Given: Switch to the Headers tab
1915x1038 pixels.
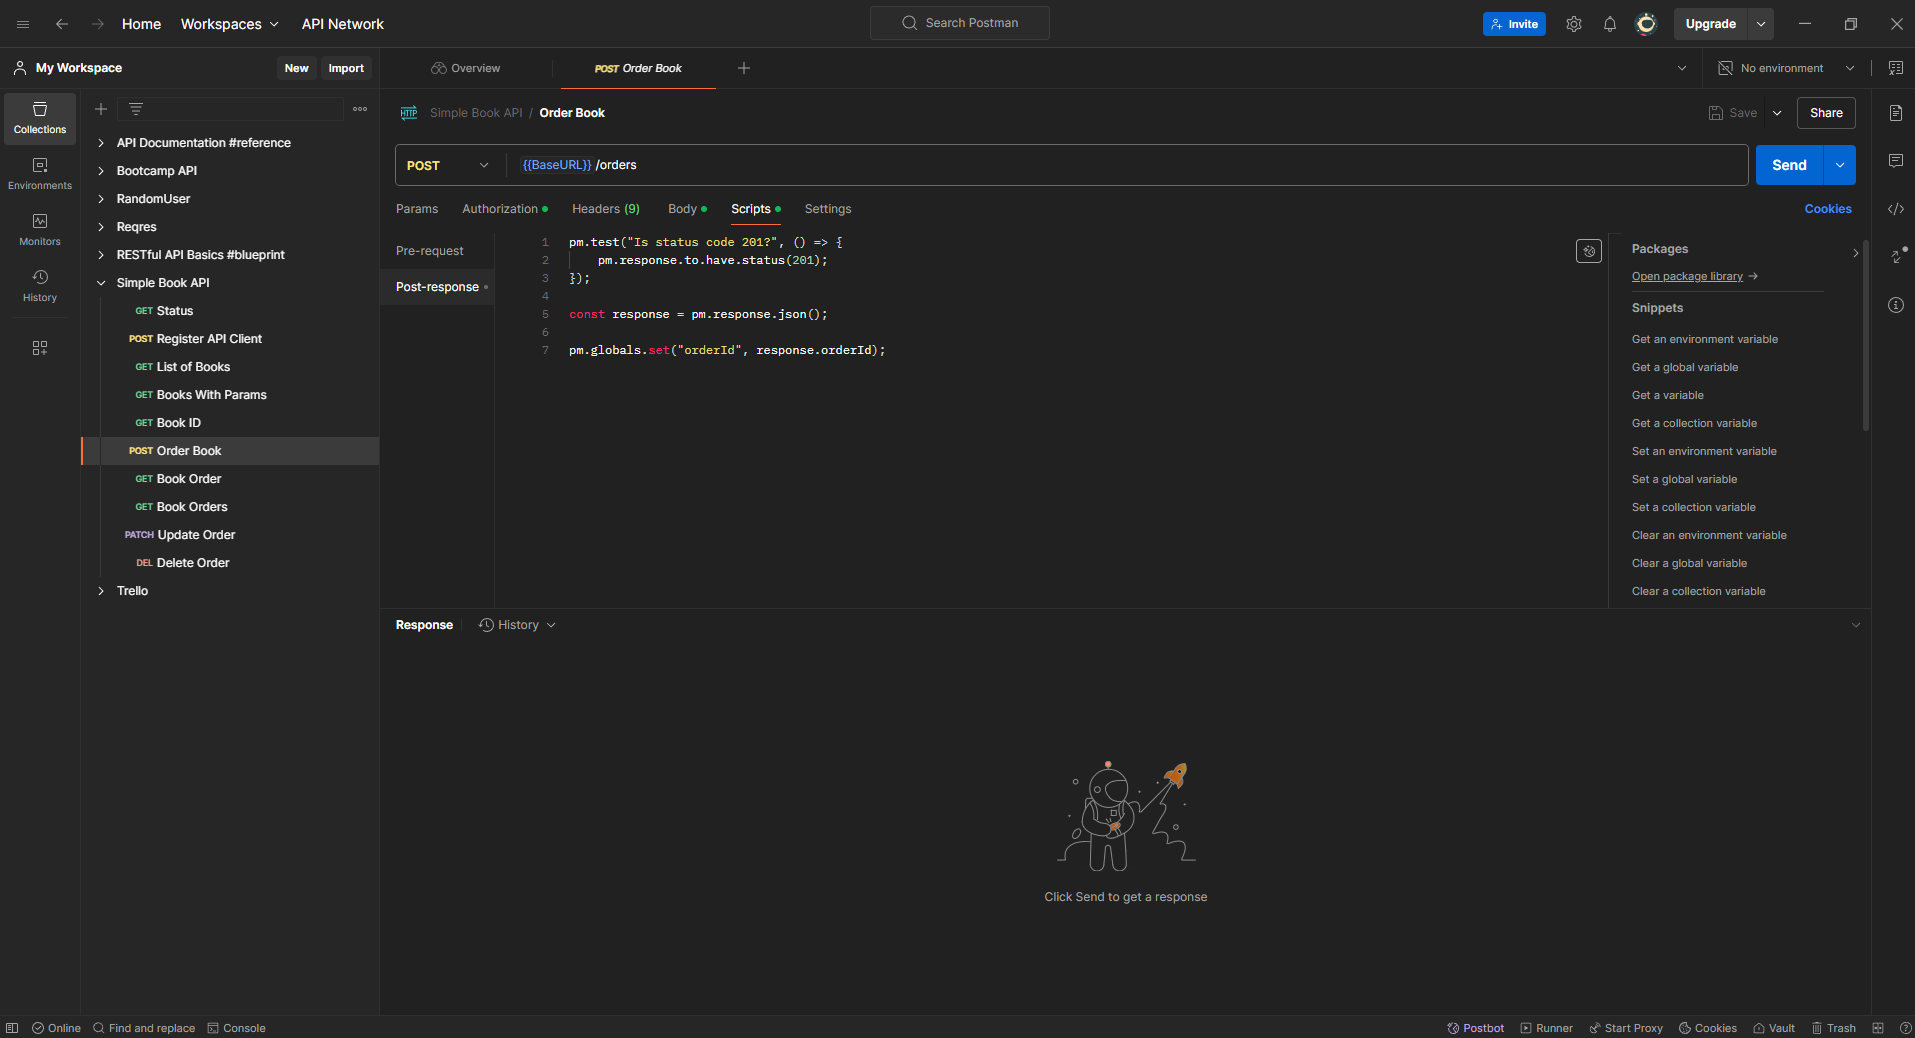Looking at the screenshot, I should pyautogui.click(x=606, y=209).
